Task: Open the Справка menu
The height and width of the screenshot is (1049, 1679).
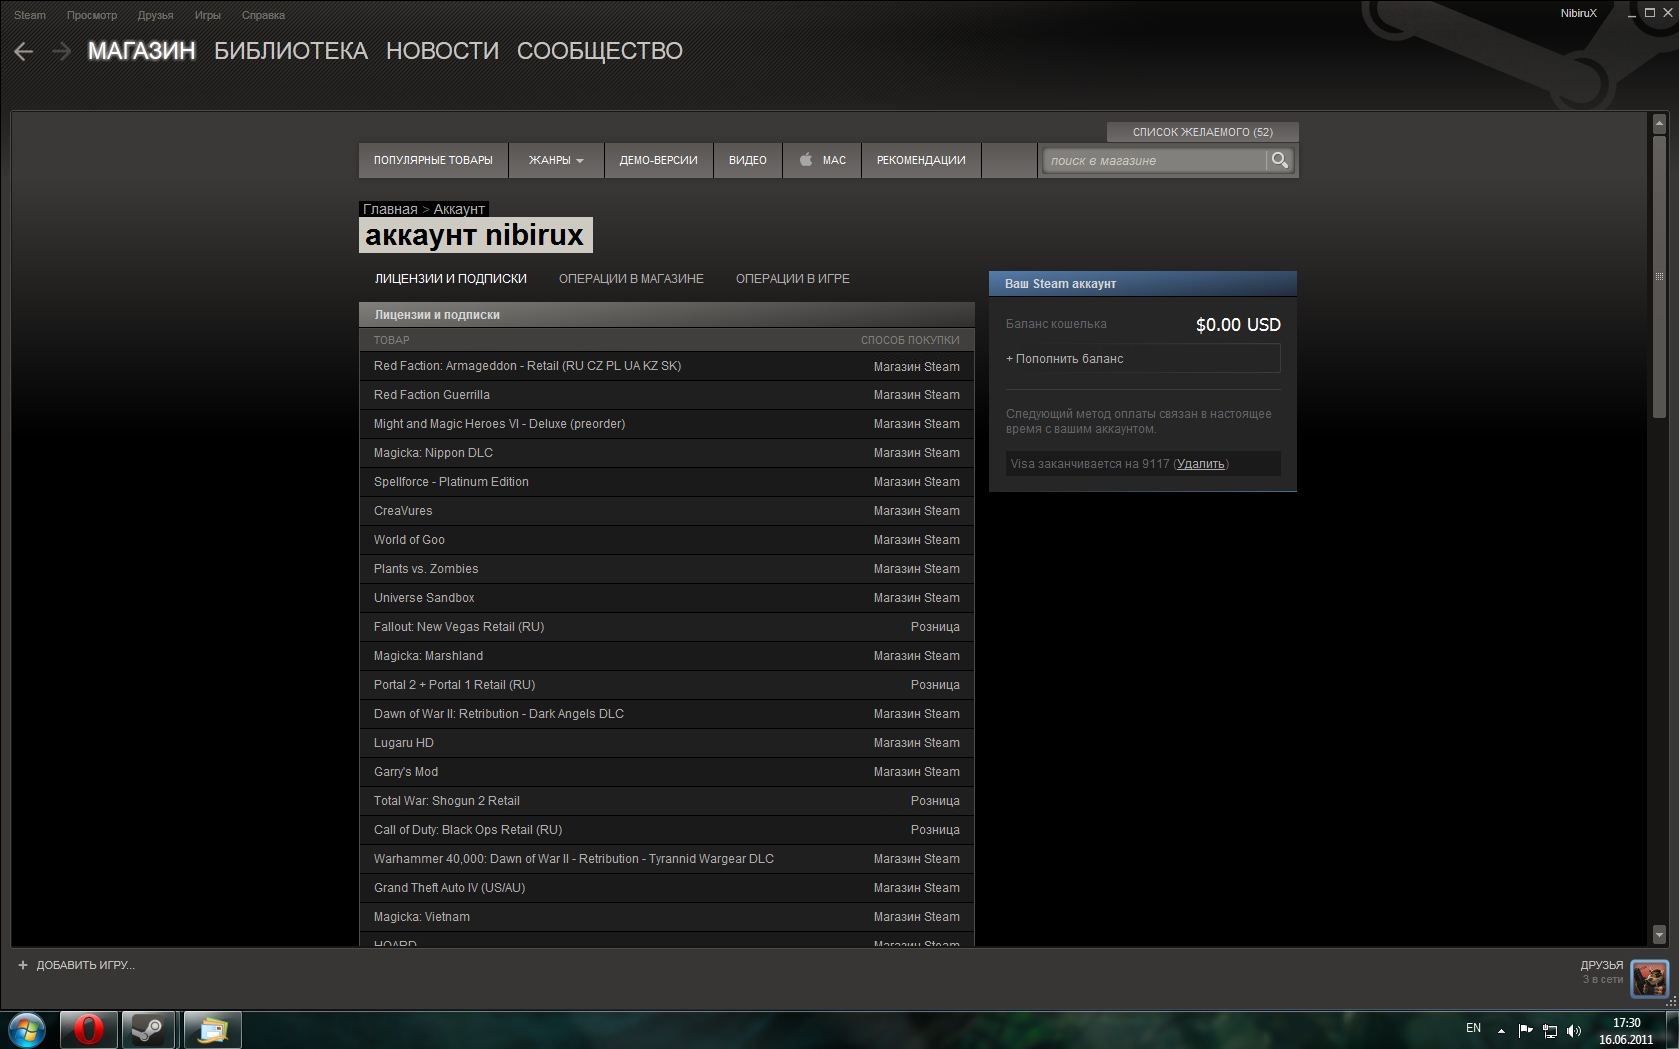Action: [264, 15]
